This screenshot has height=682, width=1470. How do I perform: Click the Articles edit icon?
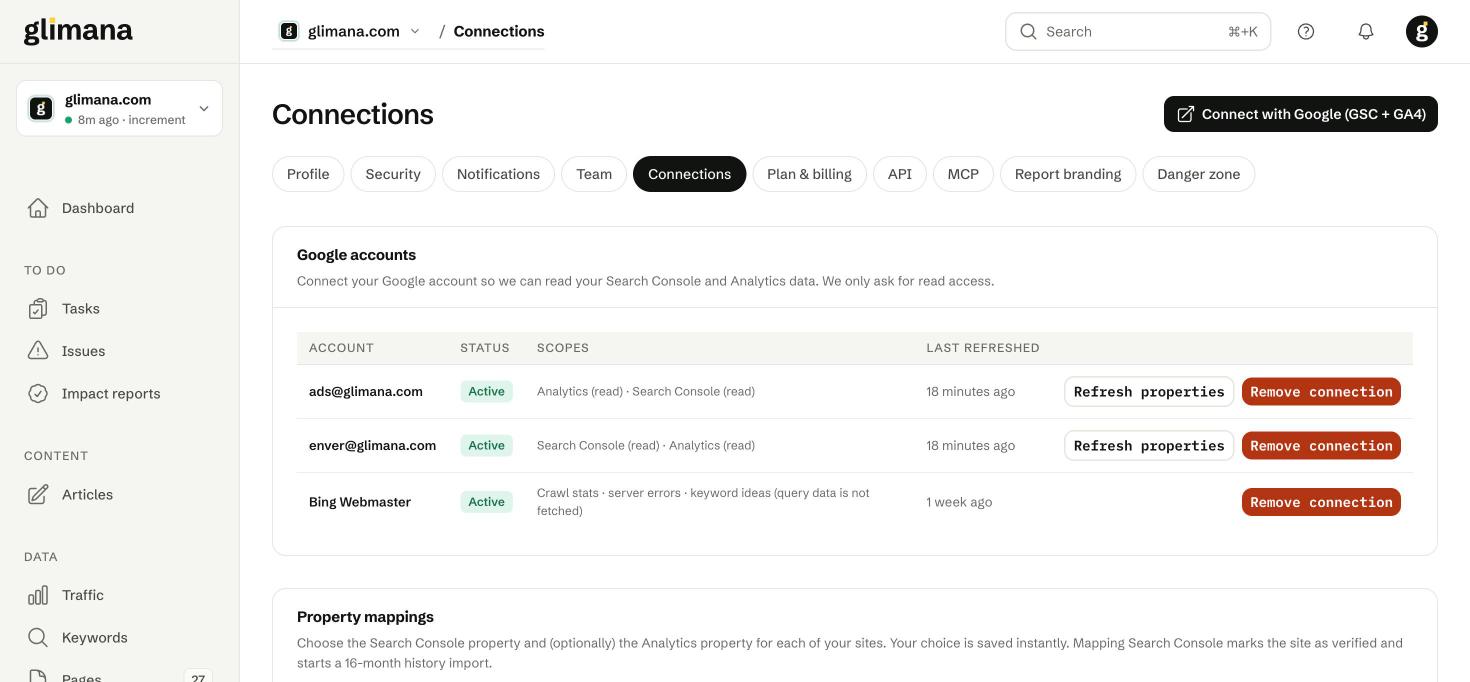click(x=38, y=495)
